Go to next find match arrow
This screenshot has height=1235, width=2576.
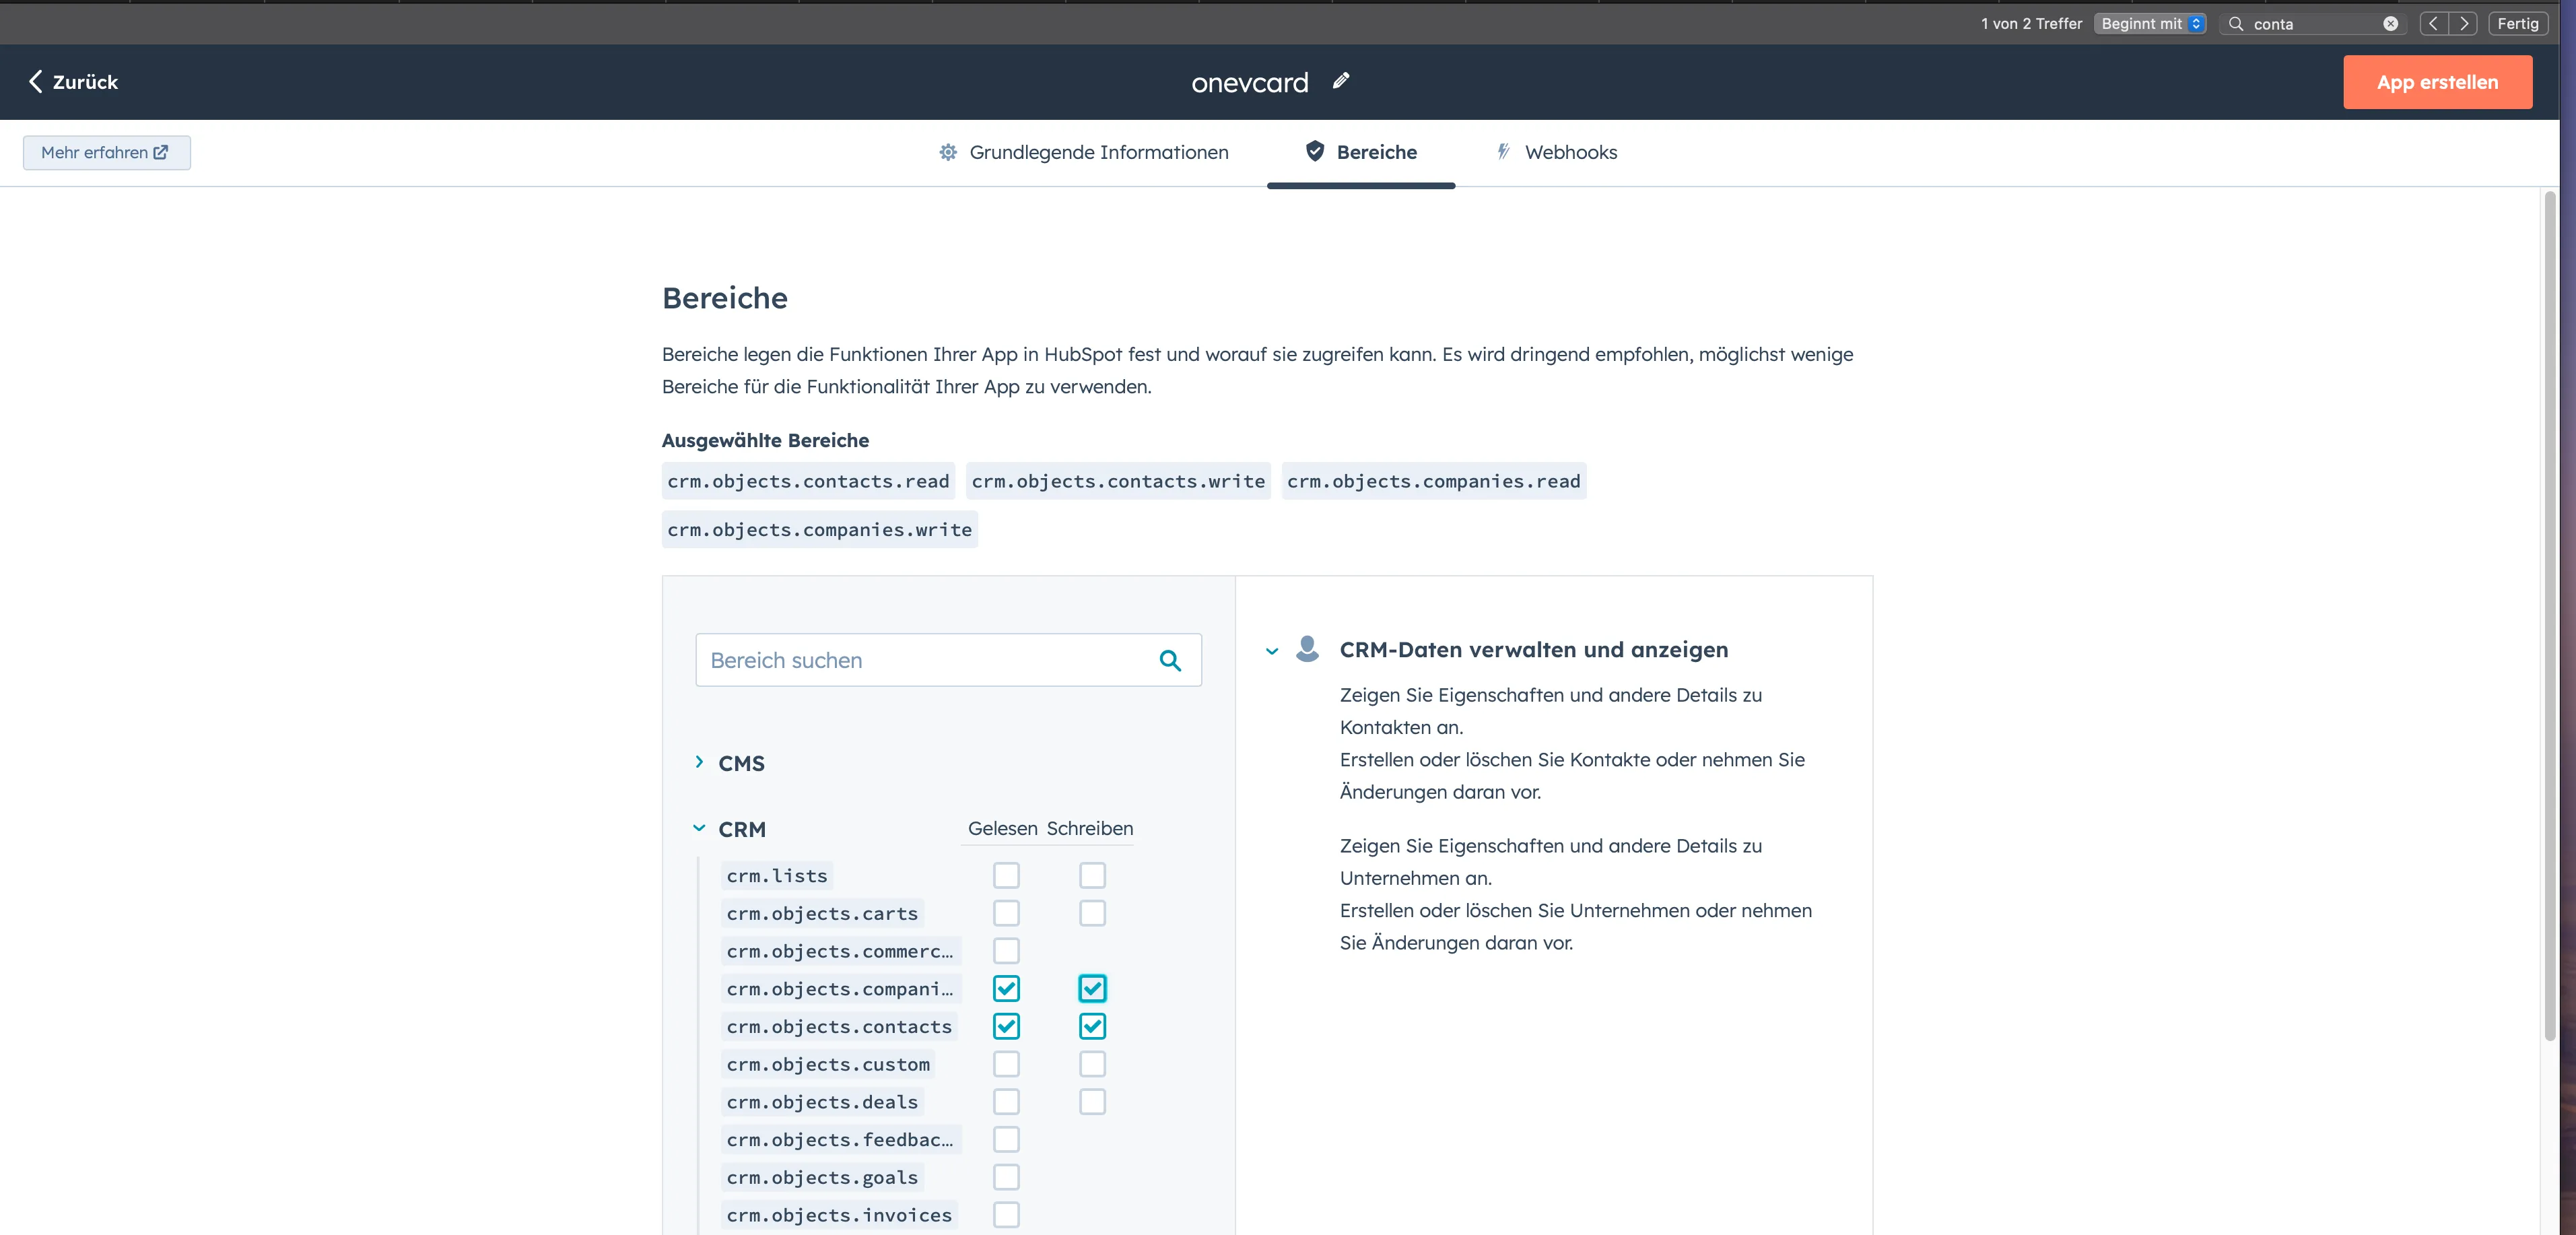(x=2463, y=23)
